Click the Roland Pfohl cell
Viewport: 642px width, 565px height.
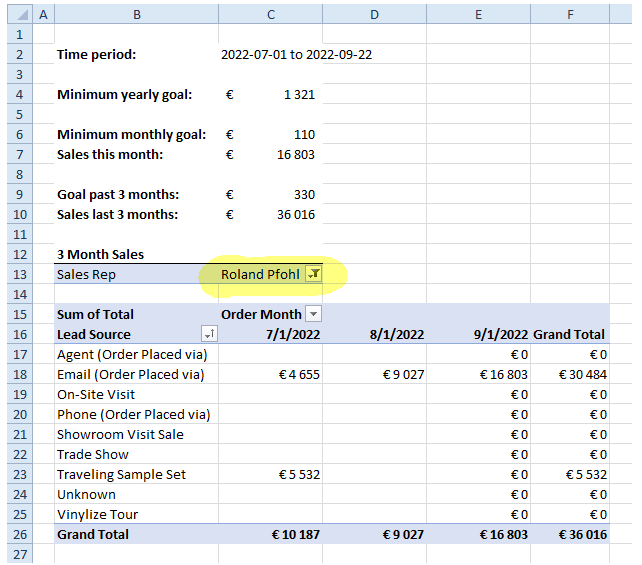pos(260,275)
